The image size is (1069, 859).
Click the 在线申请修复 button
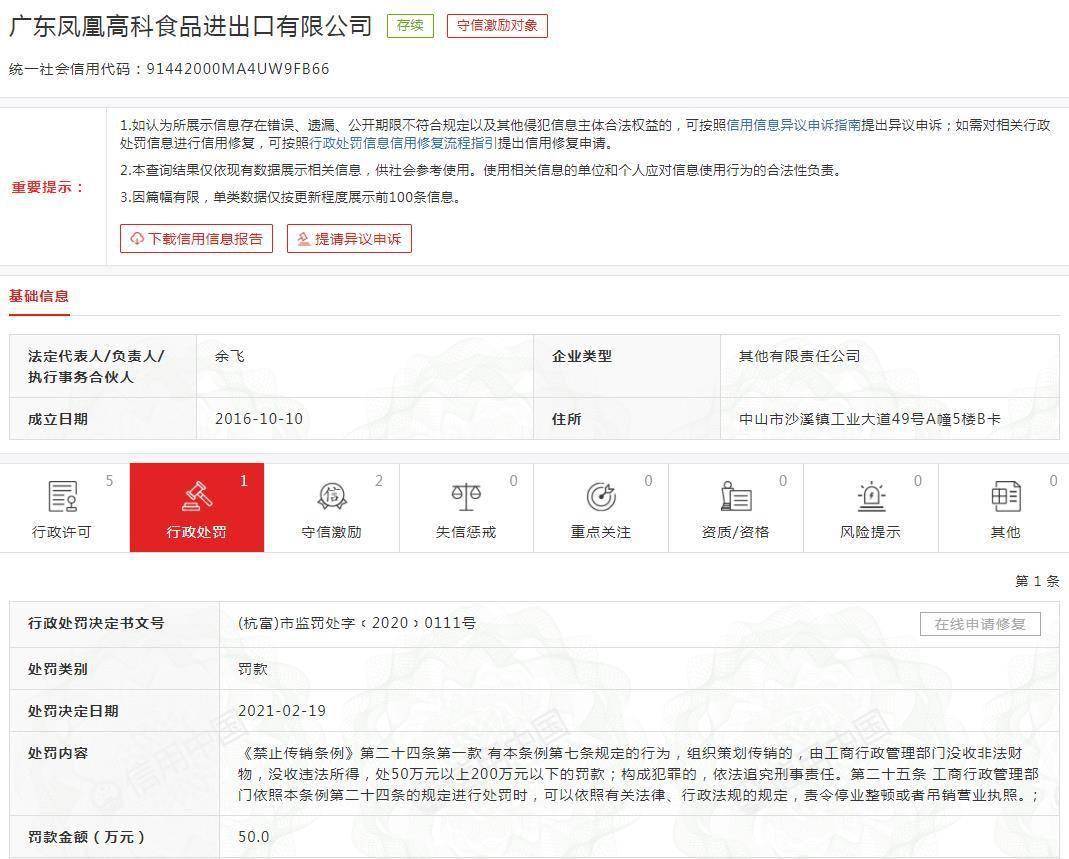980,624
